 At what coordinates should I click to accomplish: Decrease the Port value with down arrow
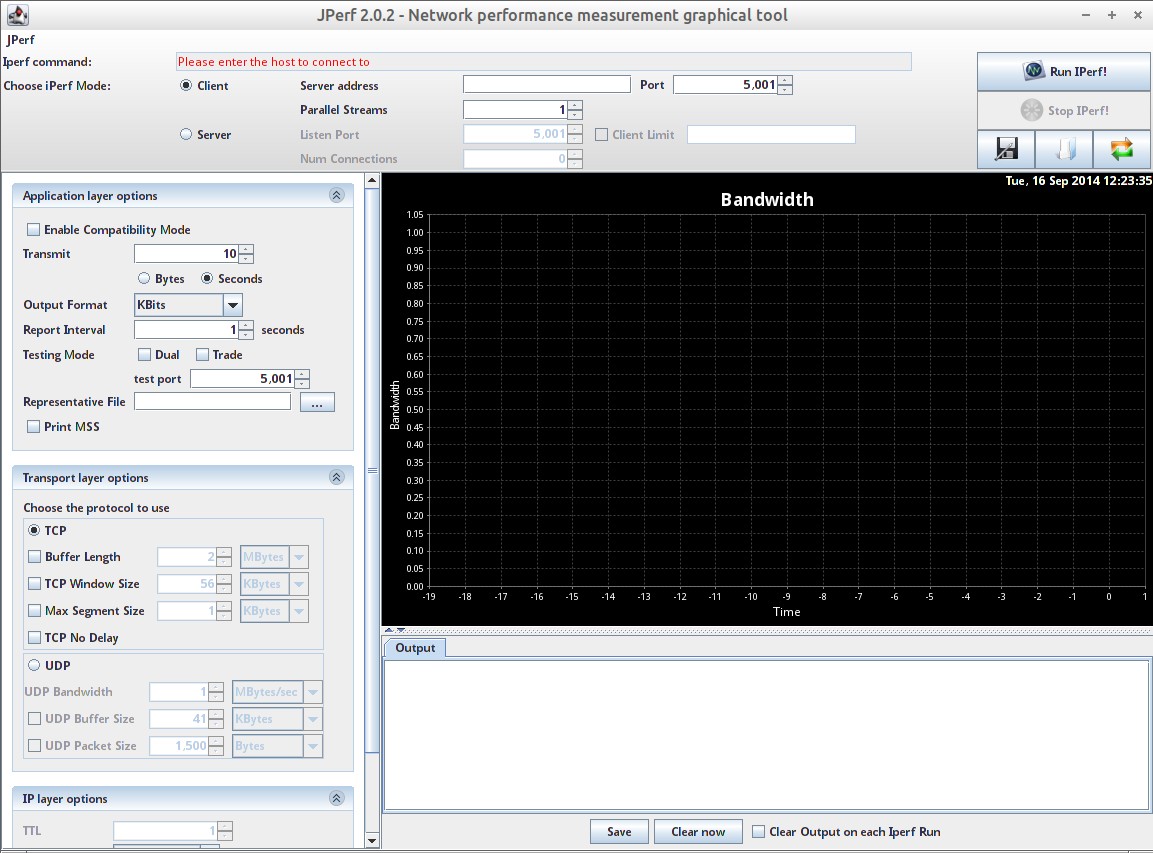pyautogui.click(x=785, y=90)
